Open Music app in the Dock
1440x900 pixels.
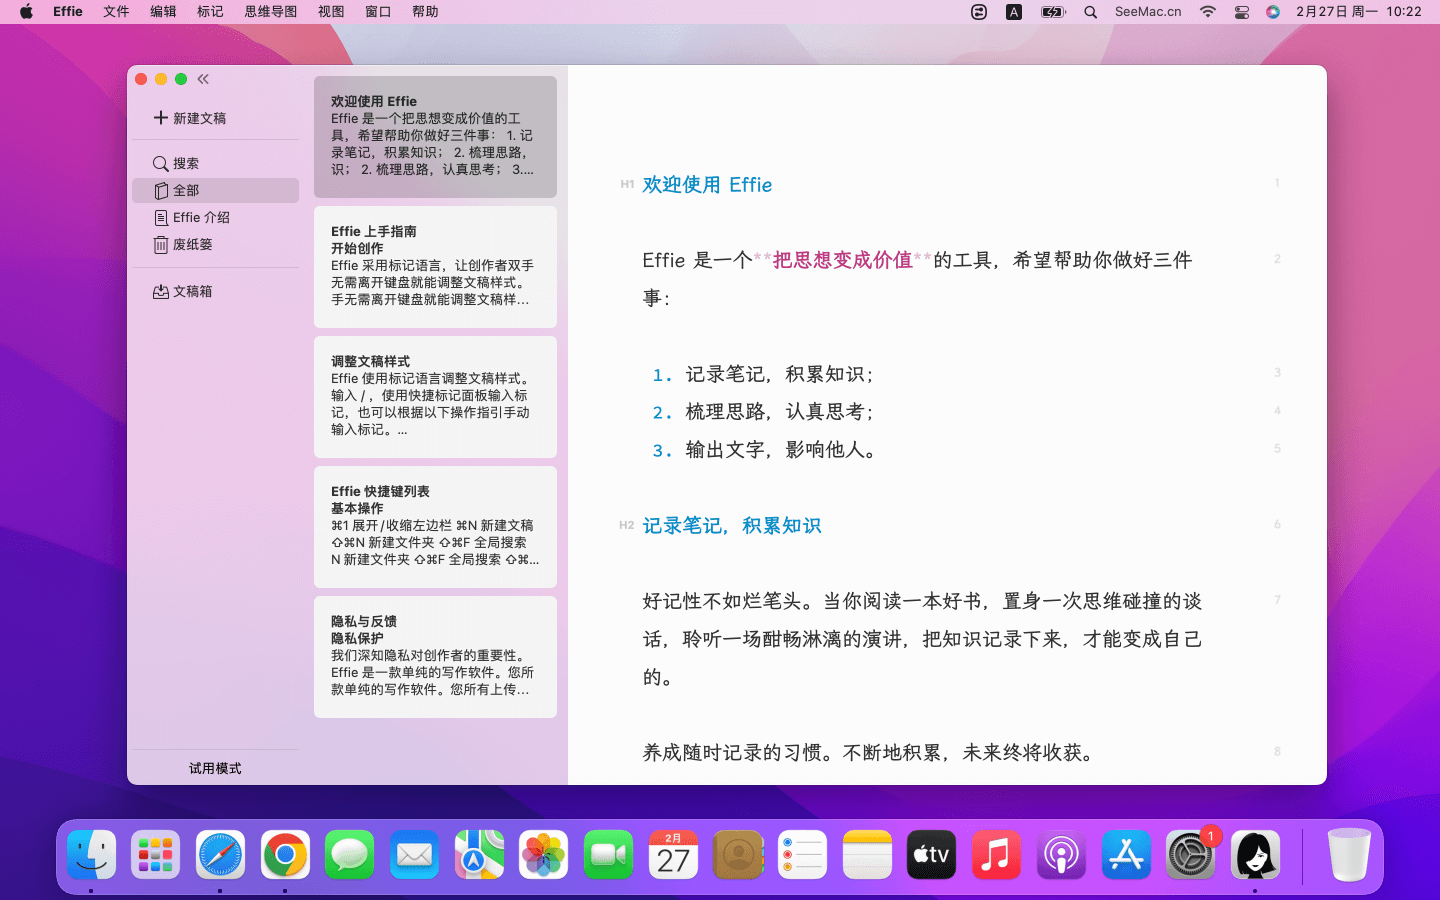[996, 855]
